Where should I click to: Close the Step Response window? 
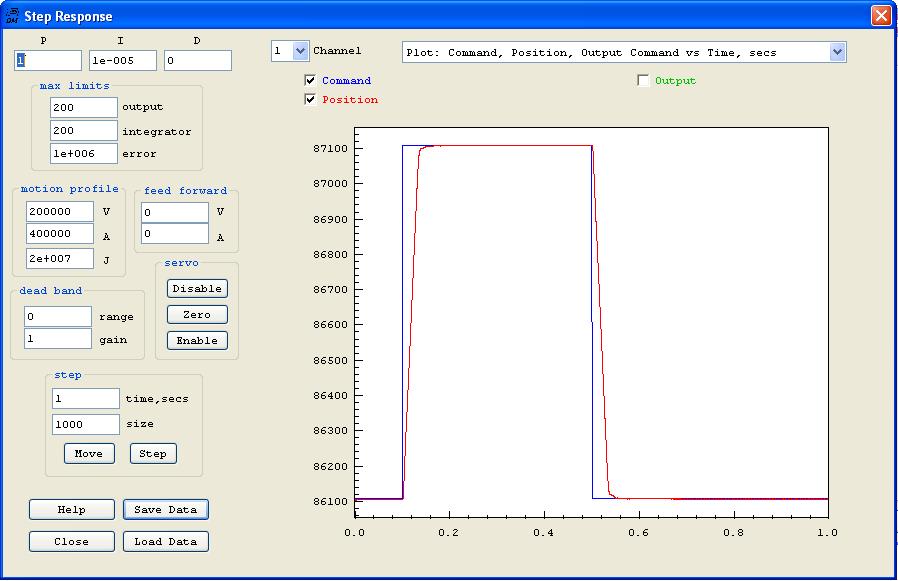point(880,15)
